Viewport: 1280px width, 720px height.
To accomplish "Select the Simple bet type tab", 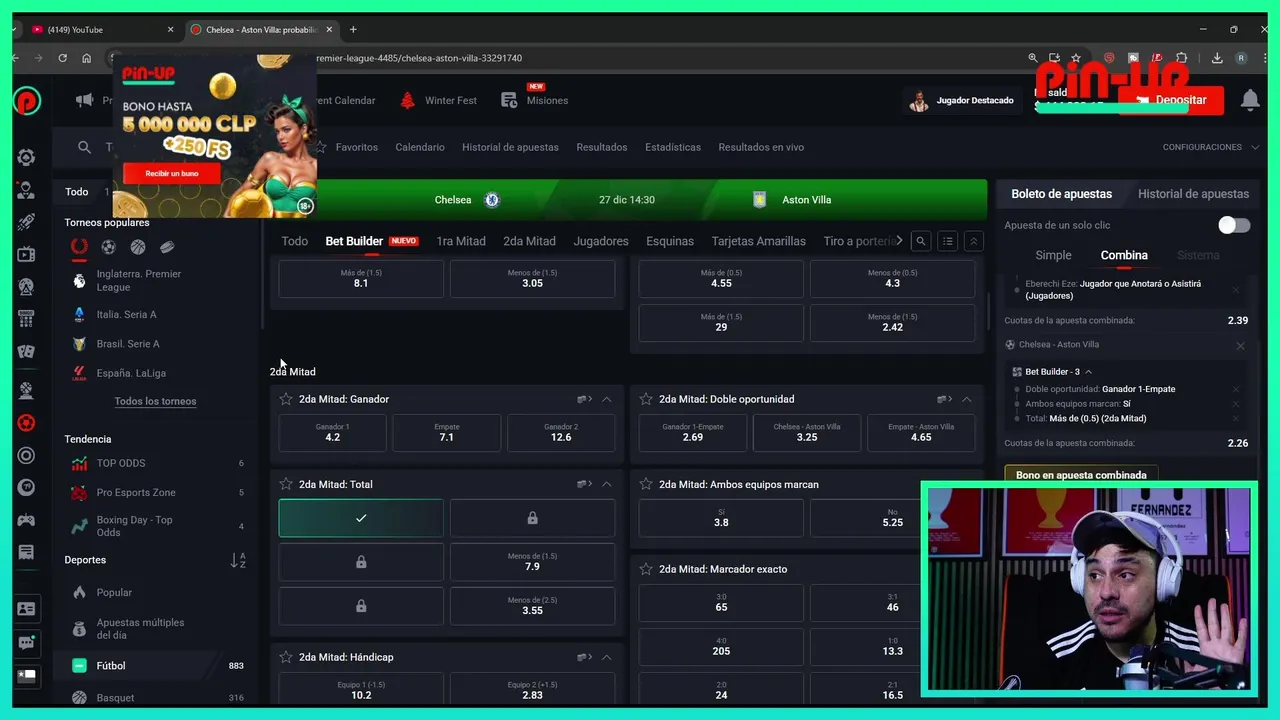I will (1053, 256).
